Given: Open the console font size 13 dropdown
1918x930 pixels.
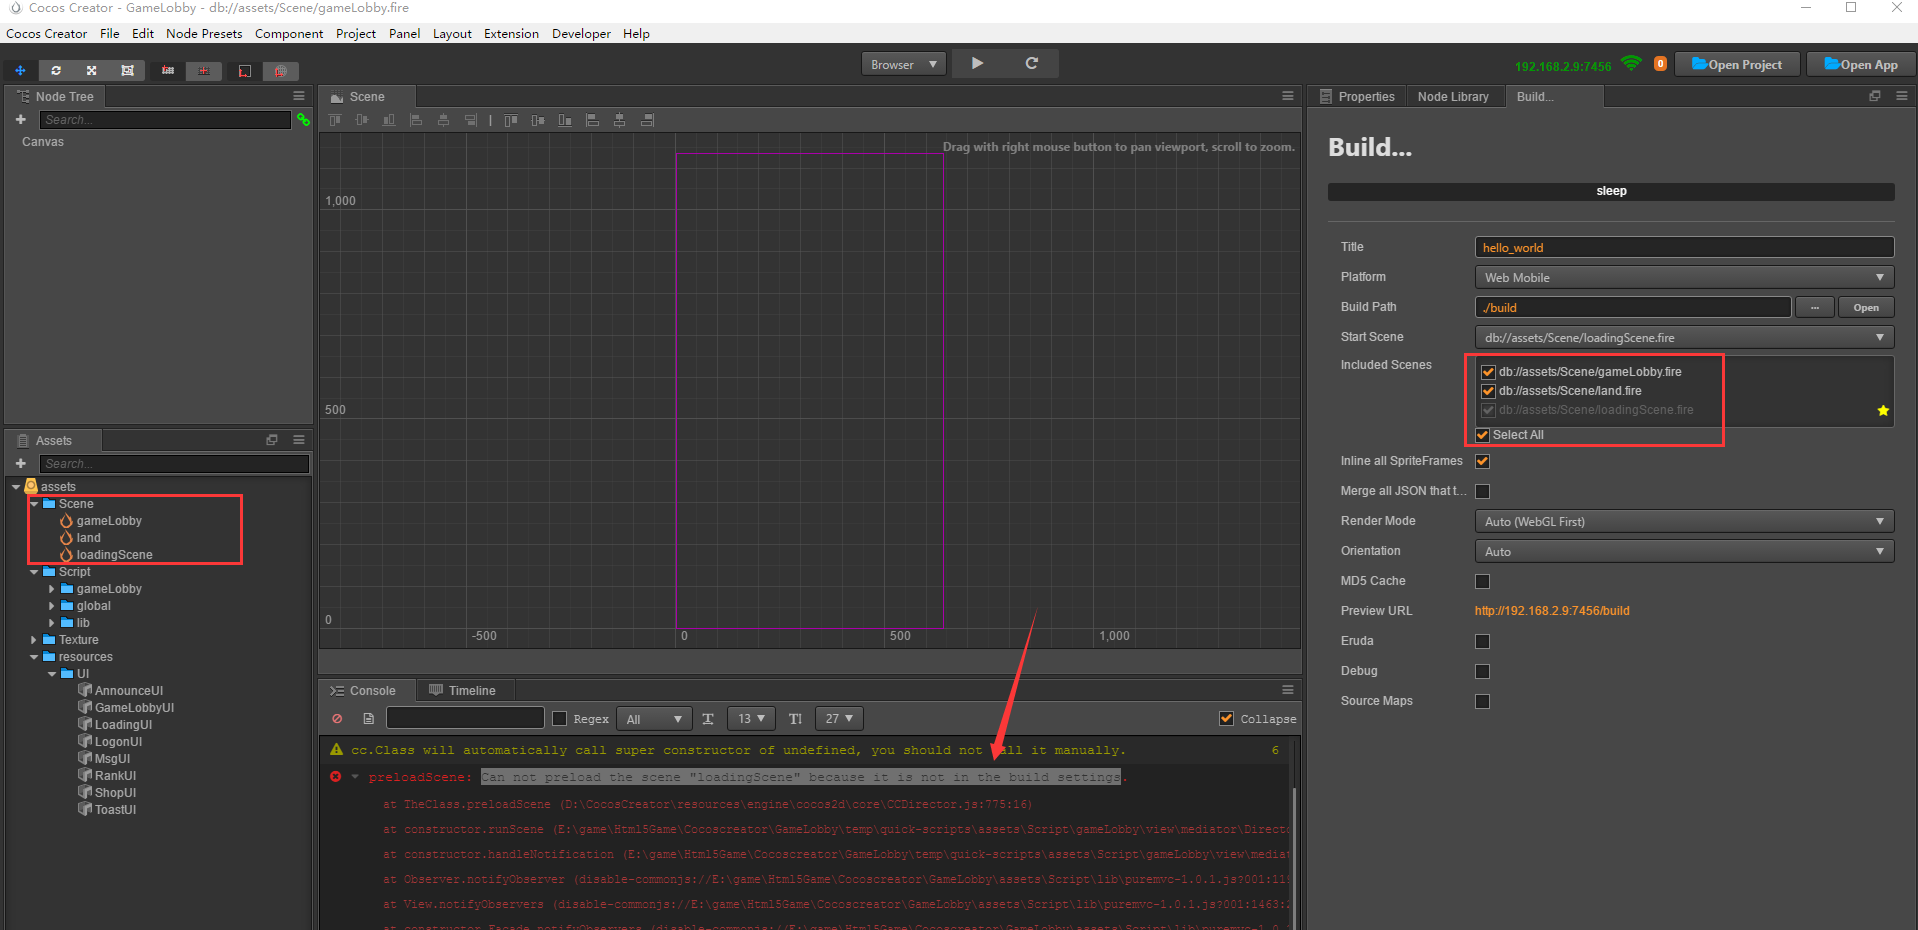Looking at the screenshot, I should pyautogui.click(x=751, y=719).
